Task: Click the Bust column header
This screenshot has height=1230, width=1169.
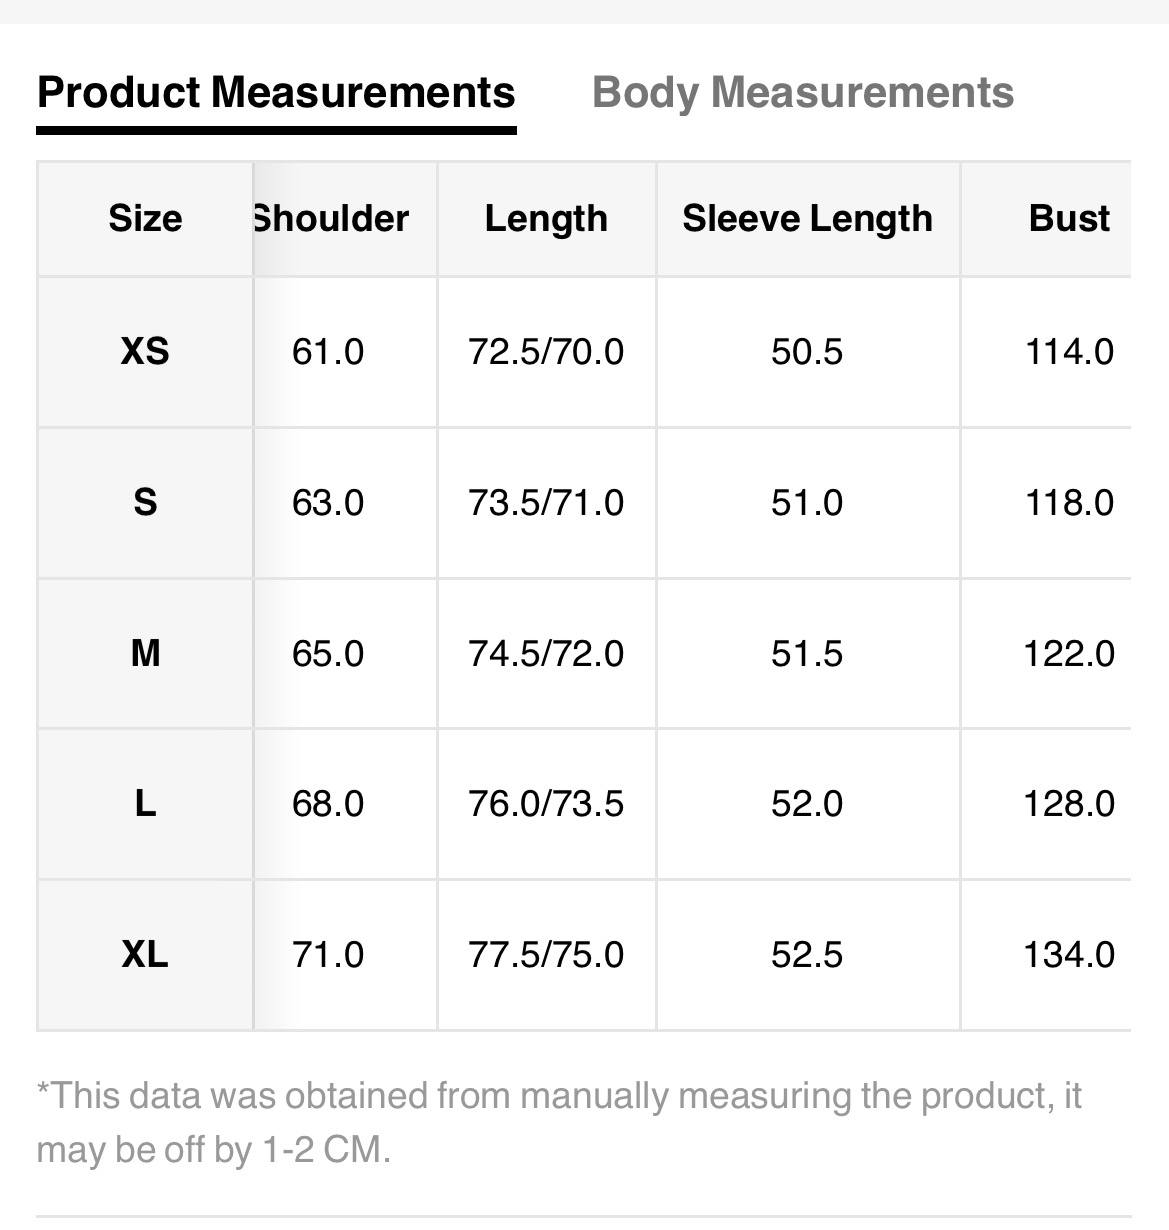Action: coord(1069,218)
